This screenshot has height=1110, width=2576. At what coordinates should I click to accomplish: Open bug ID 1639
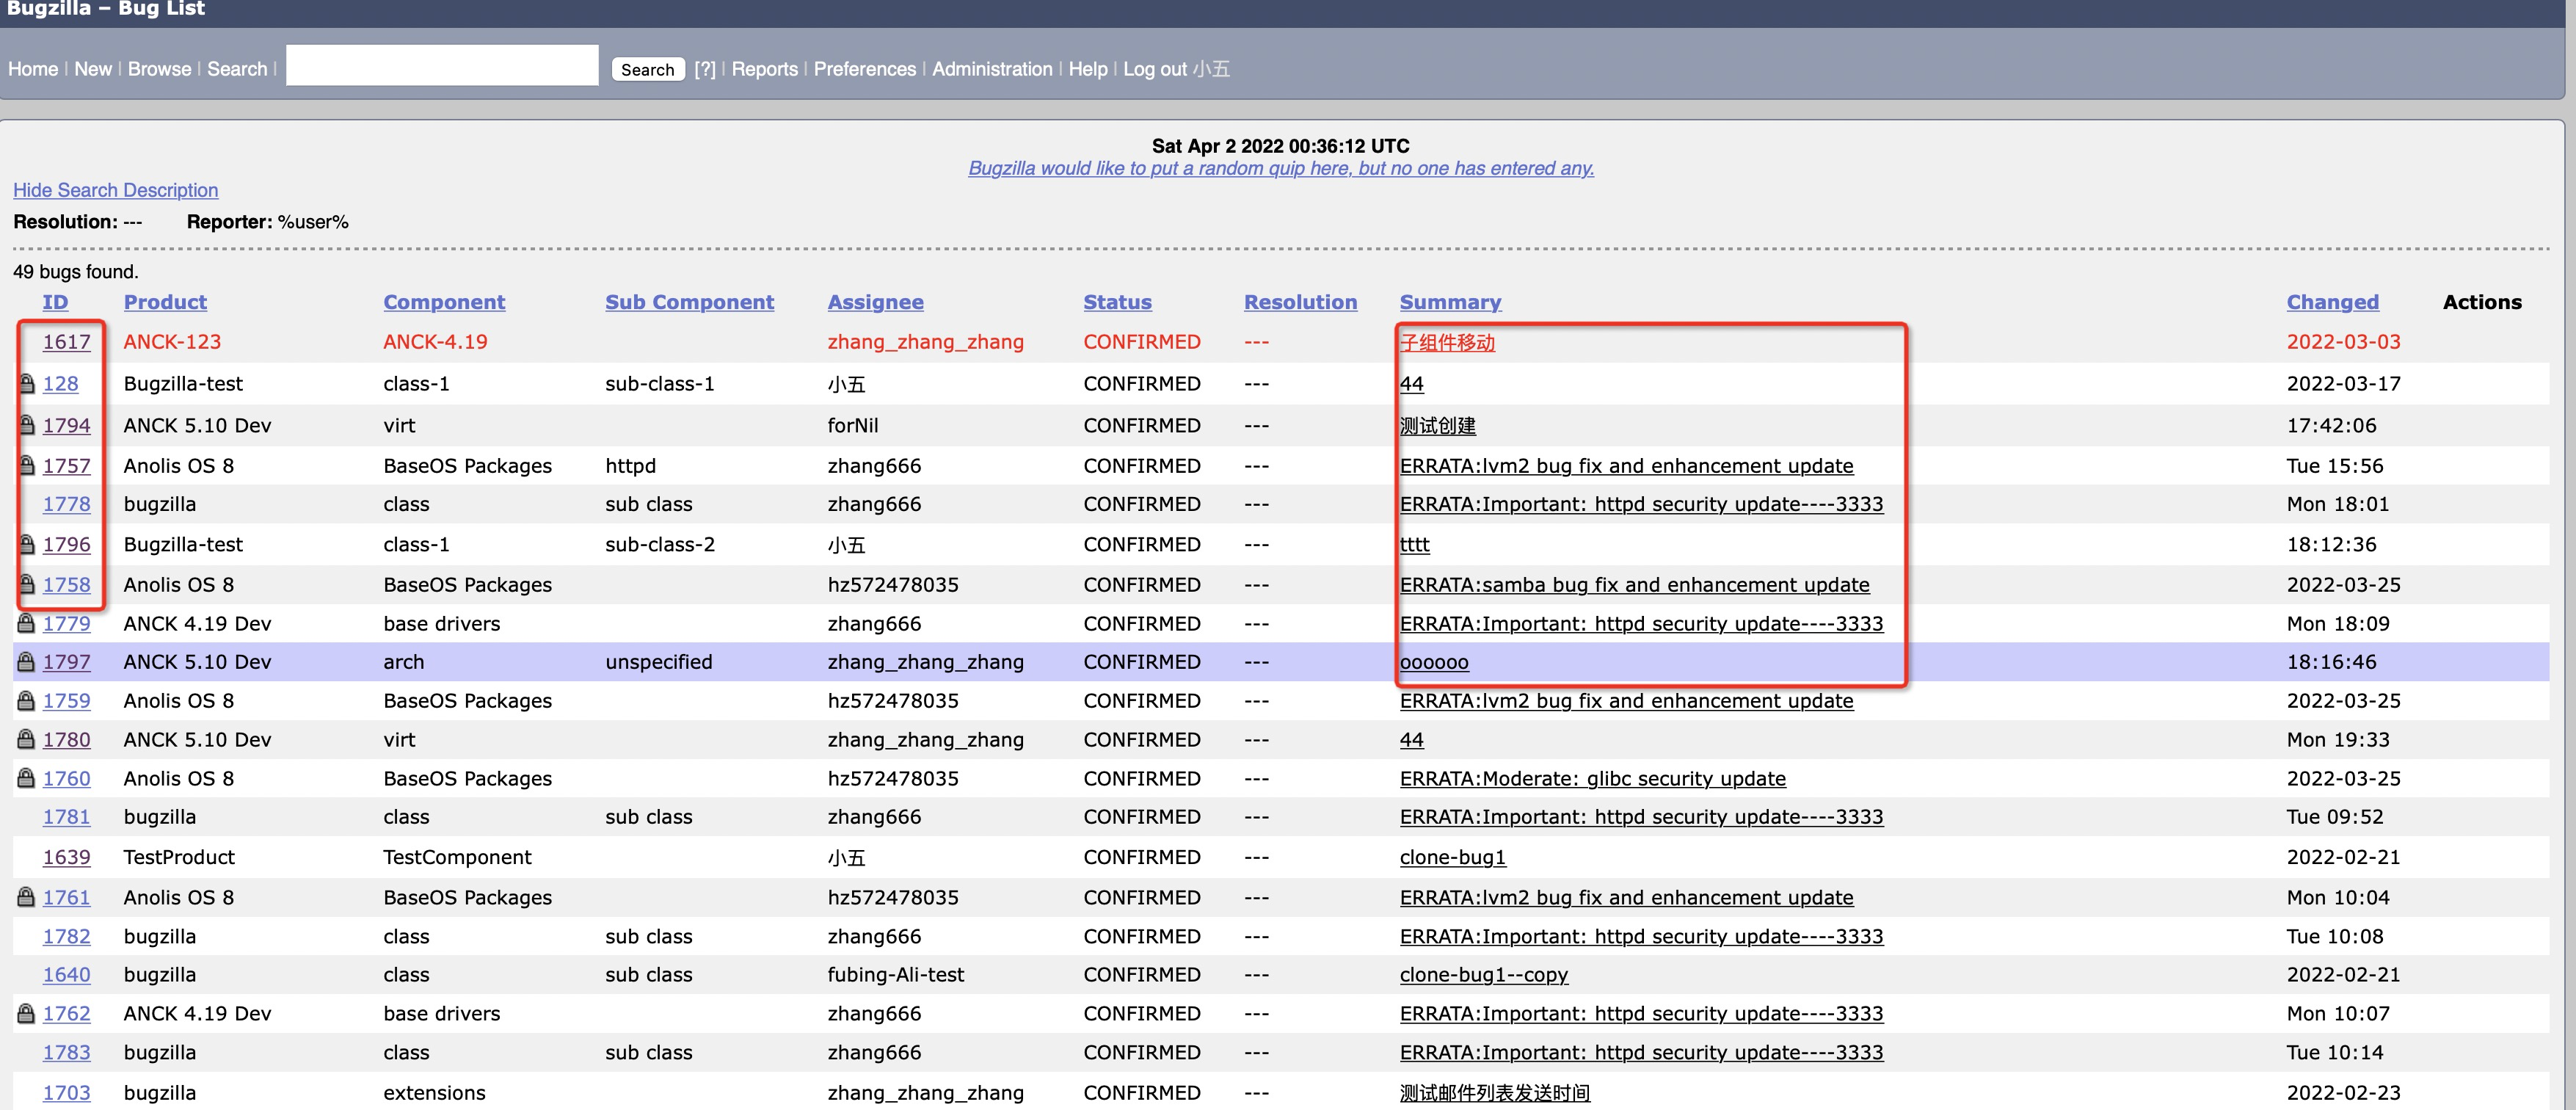tap(66, 857)
